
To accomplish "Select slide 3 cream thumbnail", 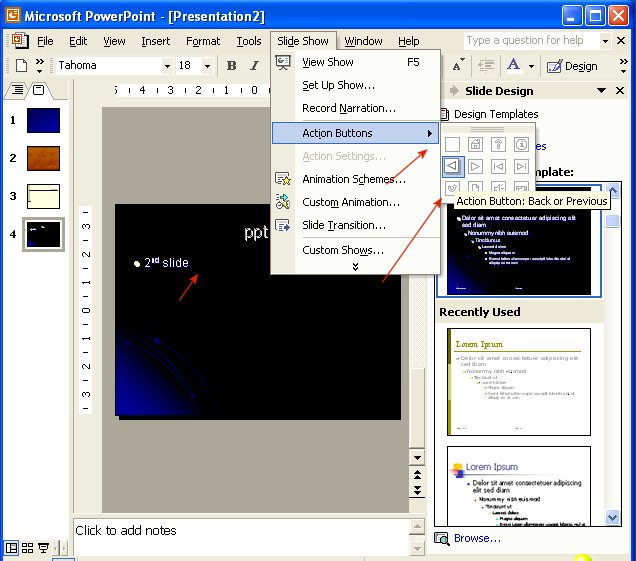I will point(43,196).
